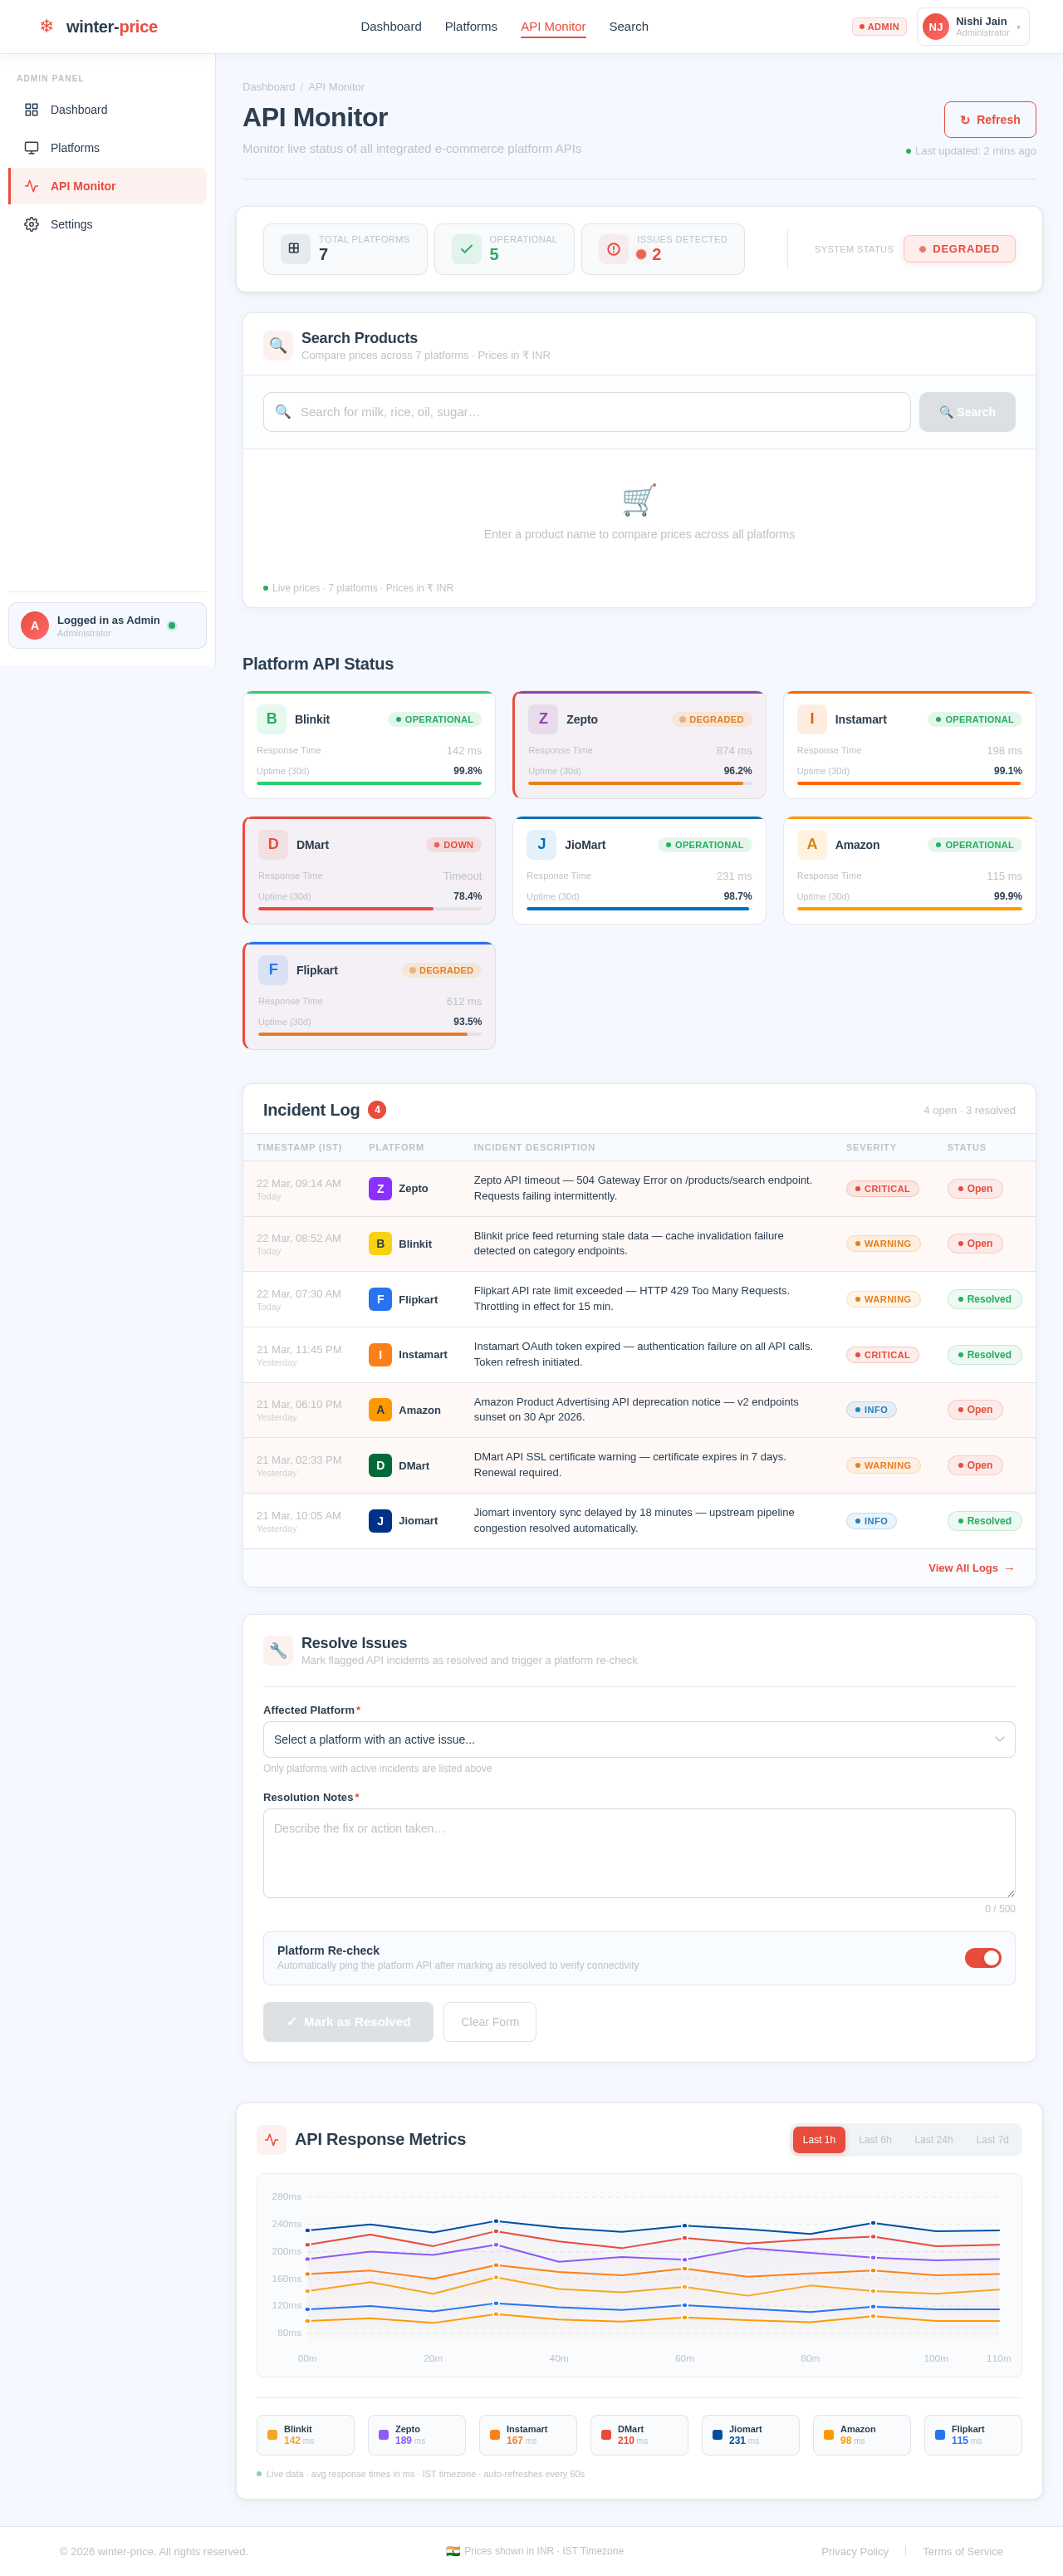Click the Amazon A icon in status card

tap(811, 844)
